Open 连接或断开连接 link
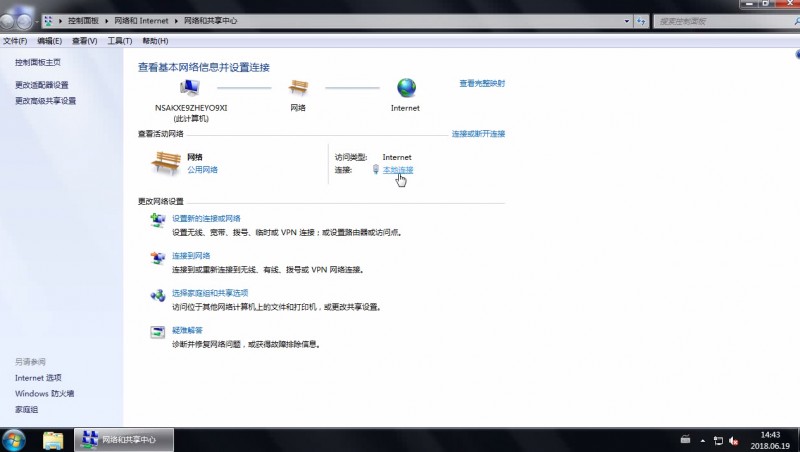800x452 pixels. pos(478,134)
